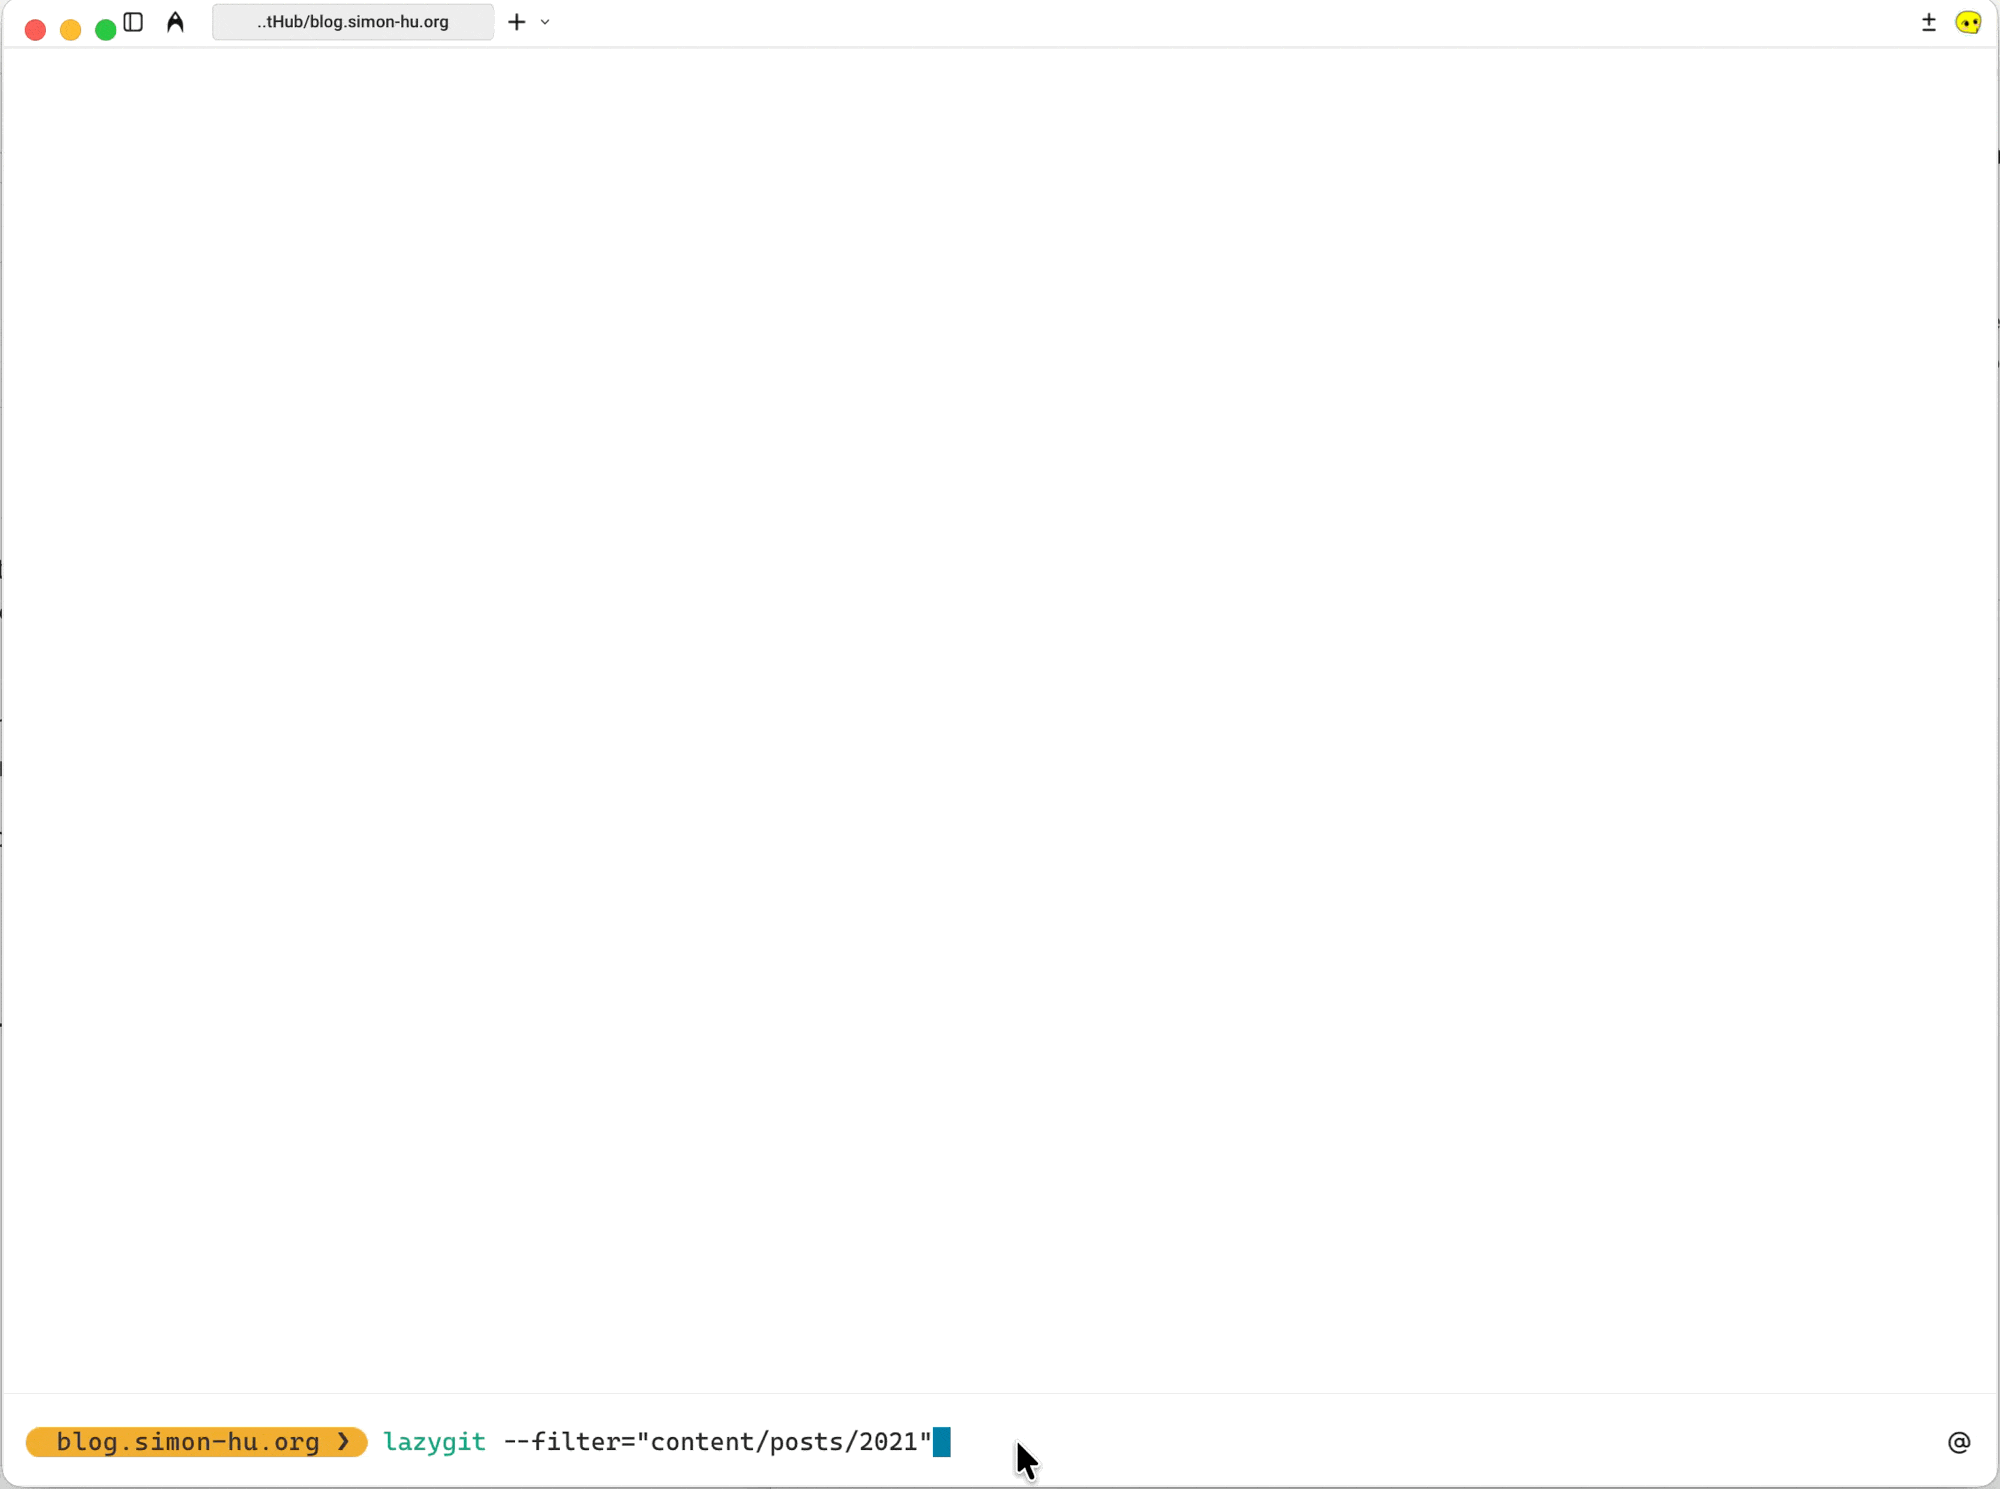Minimize window using the yellow button
The width and height of the screenshot is (2000, 1489).
pos(70,30)
